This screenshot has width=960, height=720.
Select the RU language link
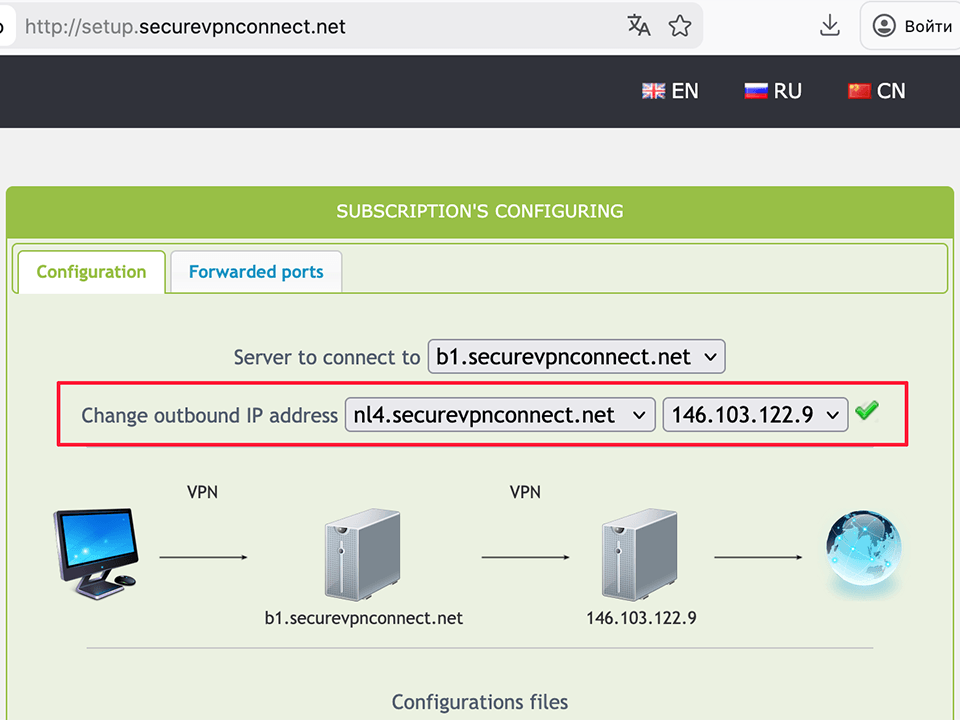(786, 90)
